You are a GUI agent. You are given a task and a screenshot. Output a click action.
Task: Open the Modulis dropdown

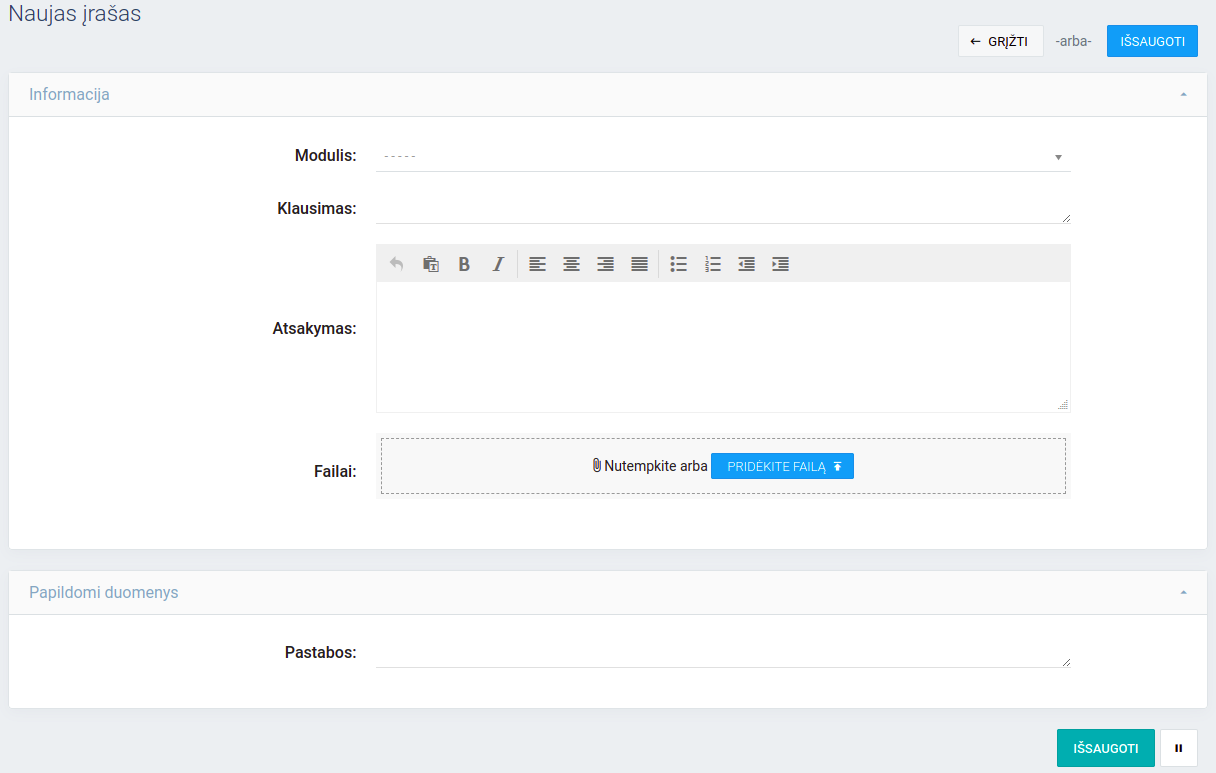tap(722, 156)
